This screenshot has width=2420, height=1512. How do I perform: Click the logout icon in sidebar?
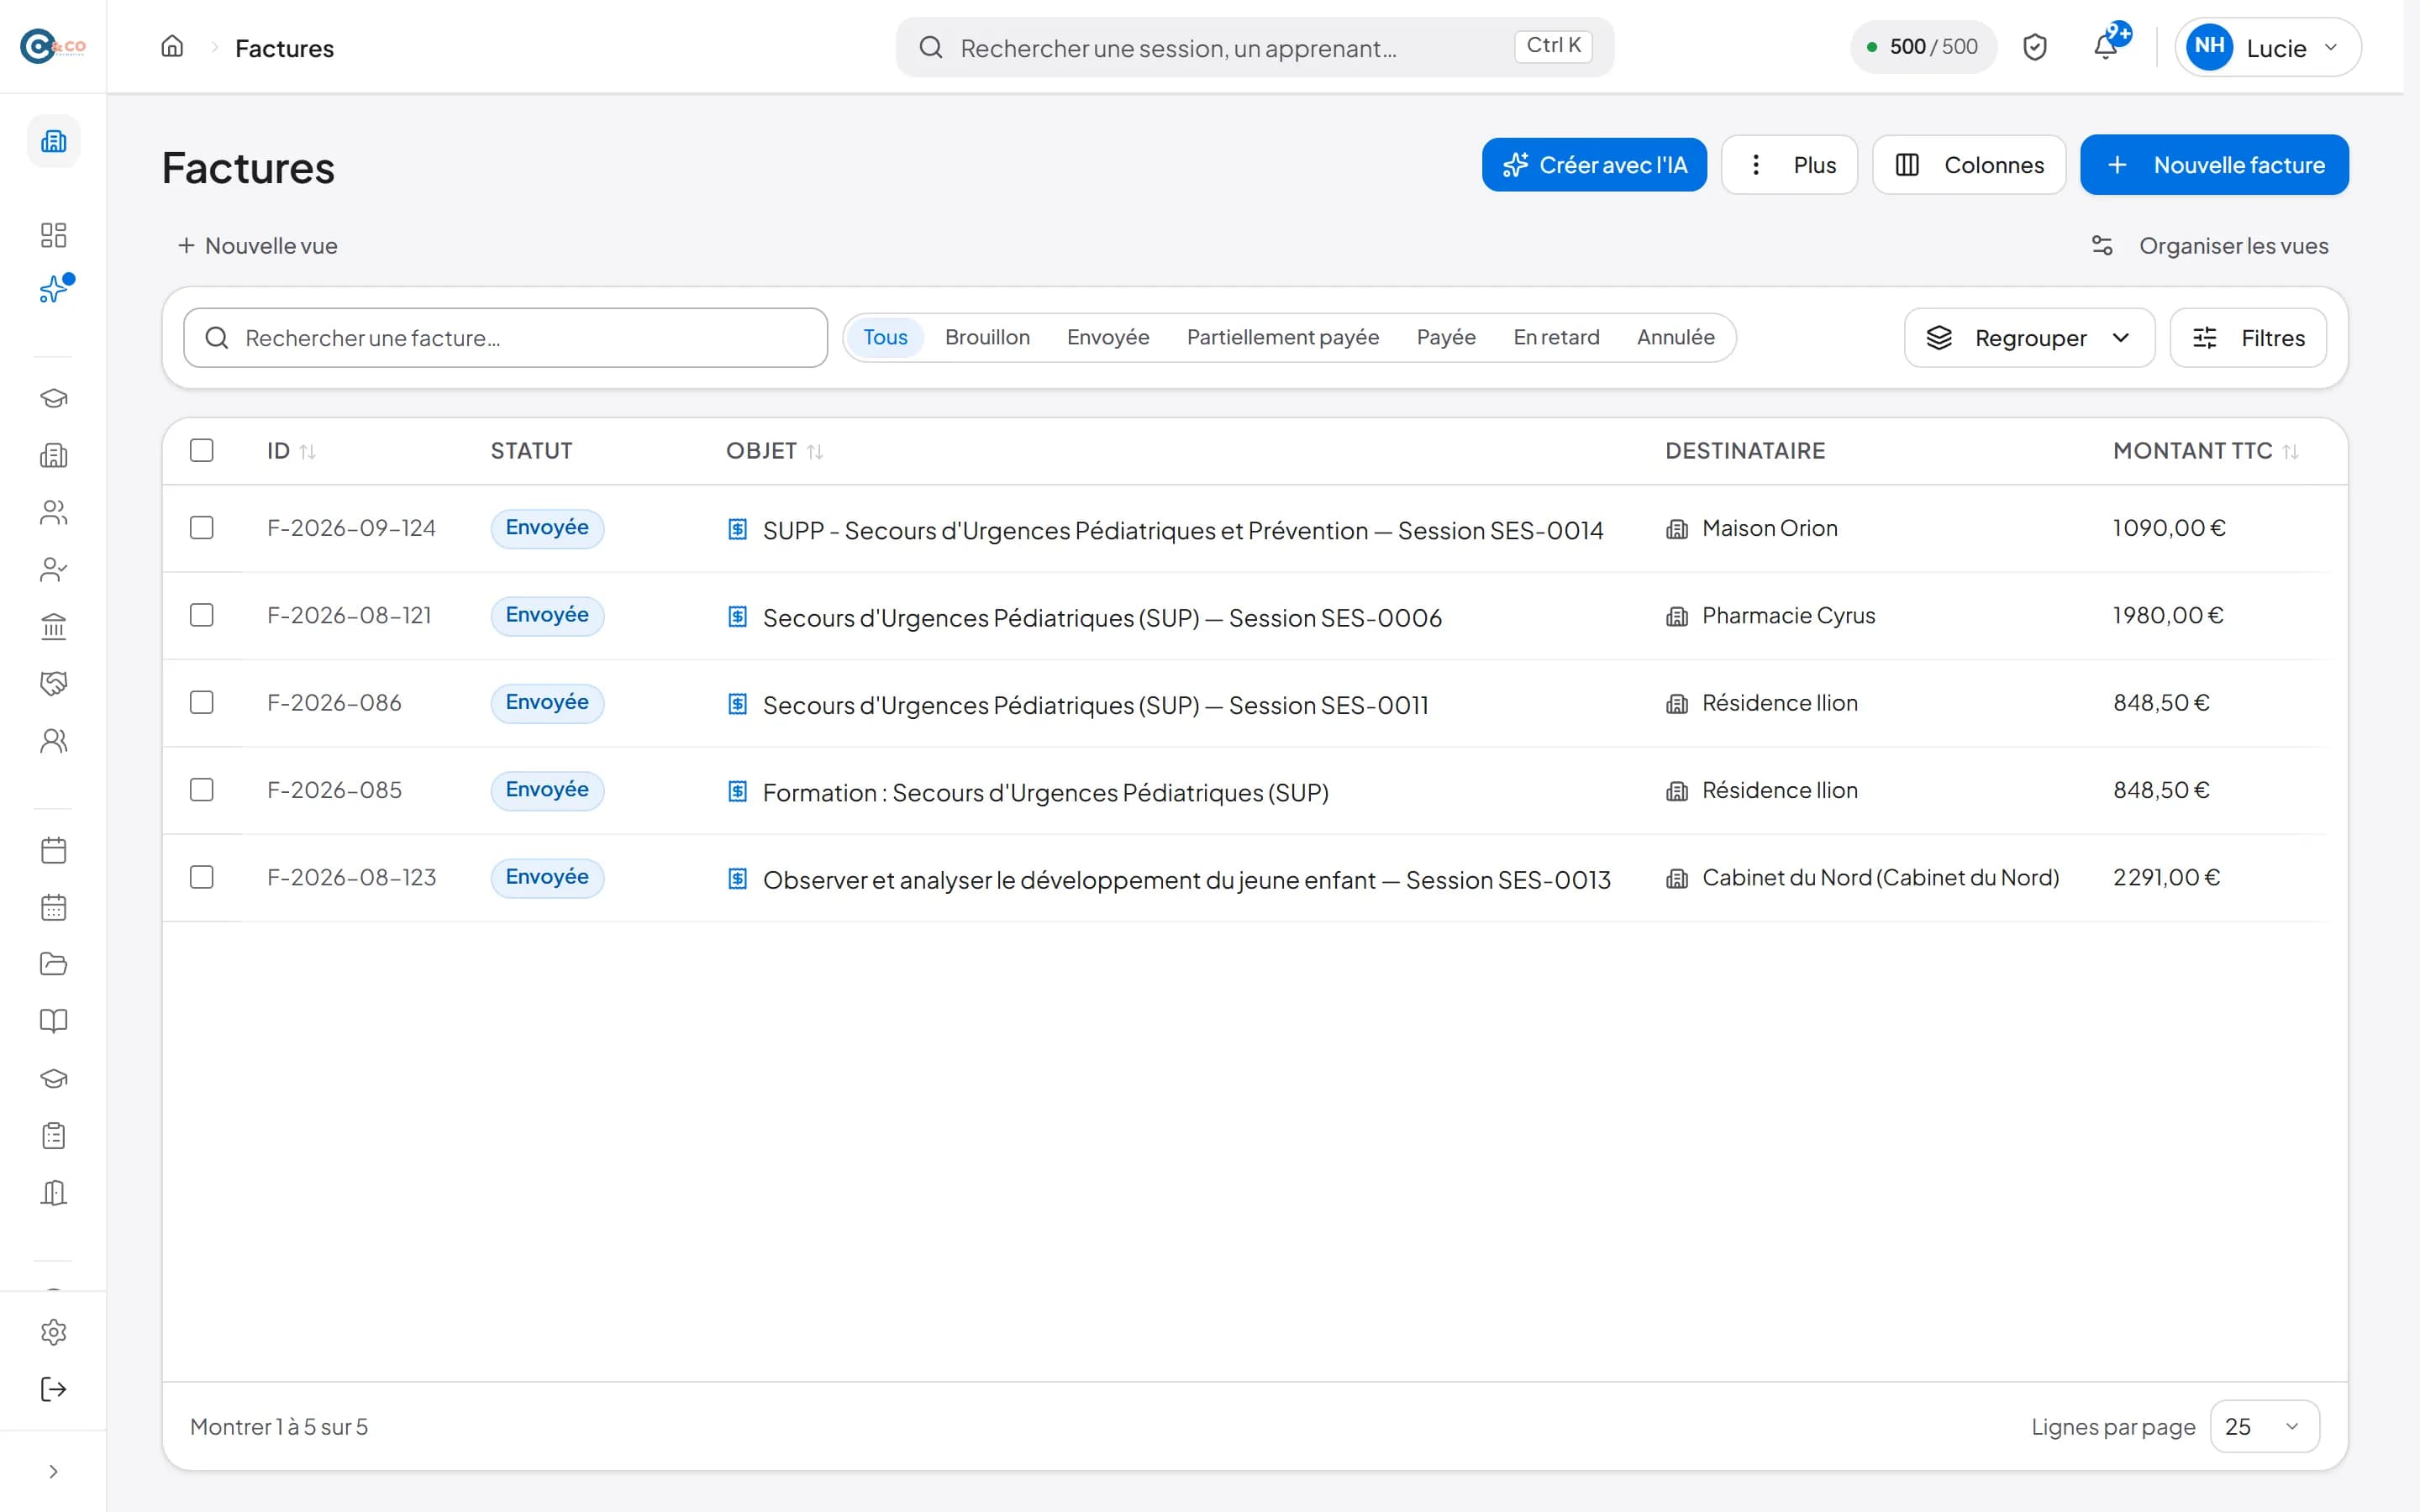54,1389
